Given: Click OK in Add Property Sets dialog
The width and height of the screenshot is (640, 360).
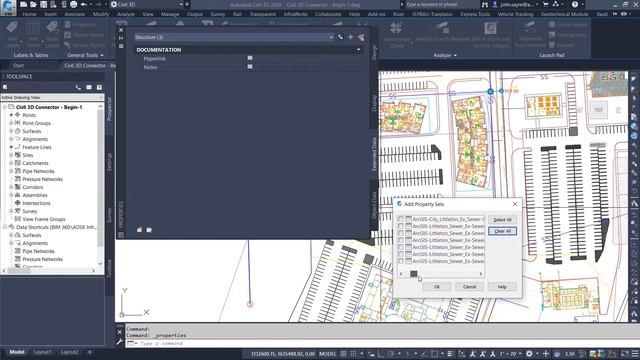Looking at the screenshot, I should pyautogui.click(x=437, y=287).
